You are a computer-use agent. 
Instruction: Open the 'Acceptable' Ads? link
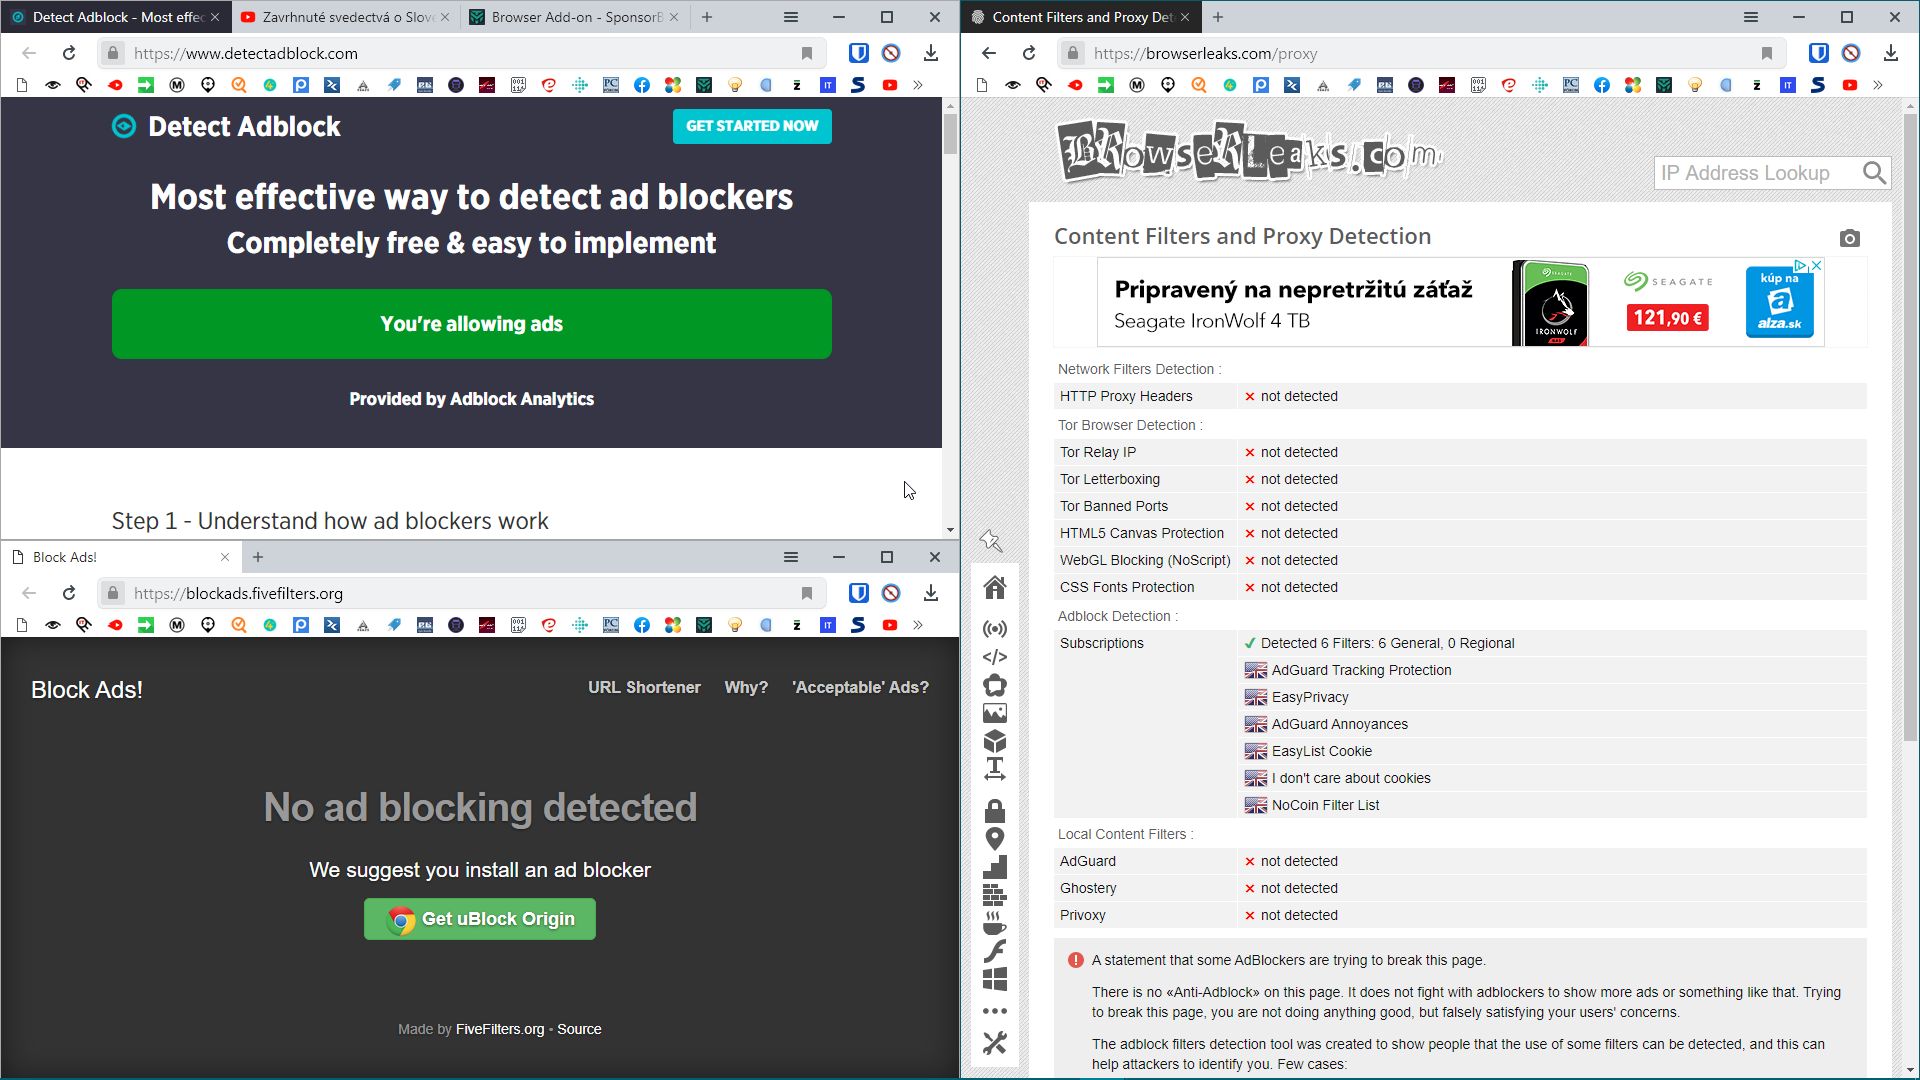click(x=860, y=687)
